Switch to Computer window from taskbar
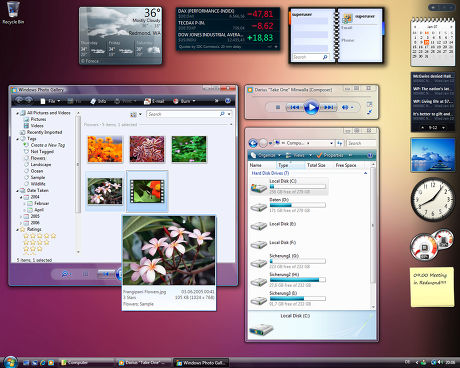 87,363
